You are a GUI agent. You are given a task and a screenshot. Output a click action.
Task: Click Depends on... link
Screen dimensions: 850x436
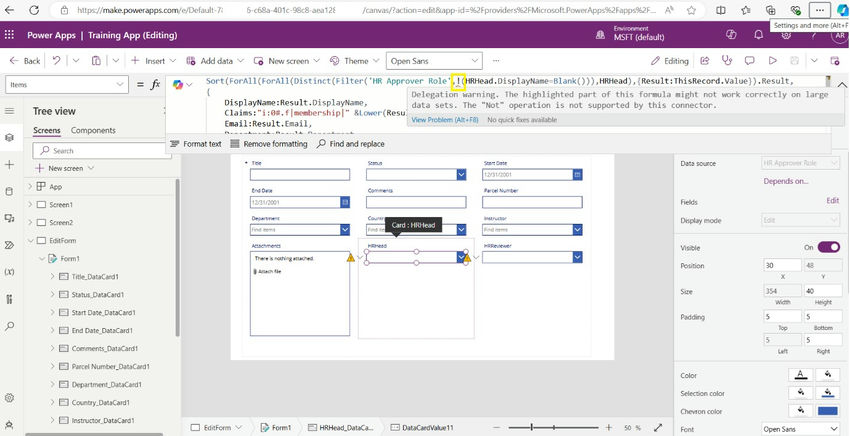[x=786, y=181]
